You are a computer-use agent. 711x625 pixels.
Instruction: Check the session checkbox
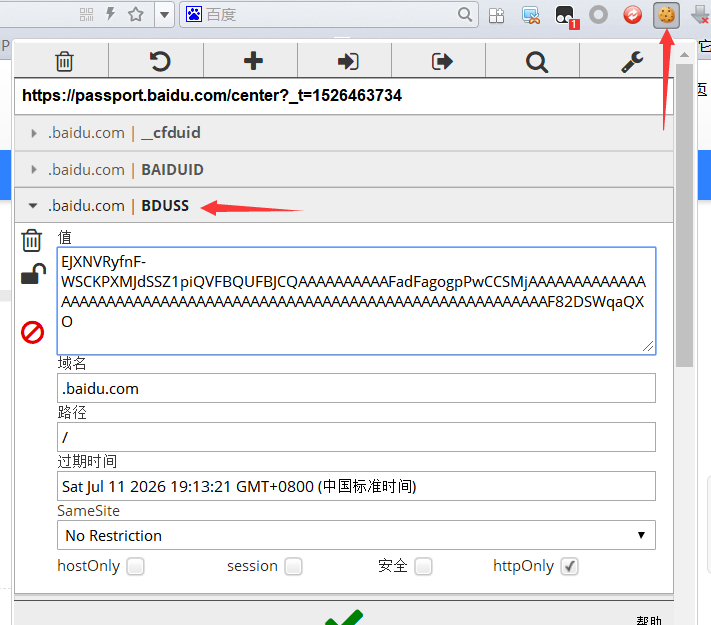click(x=293, y=567)
